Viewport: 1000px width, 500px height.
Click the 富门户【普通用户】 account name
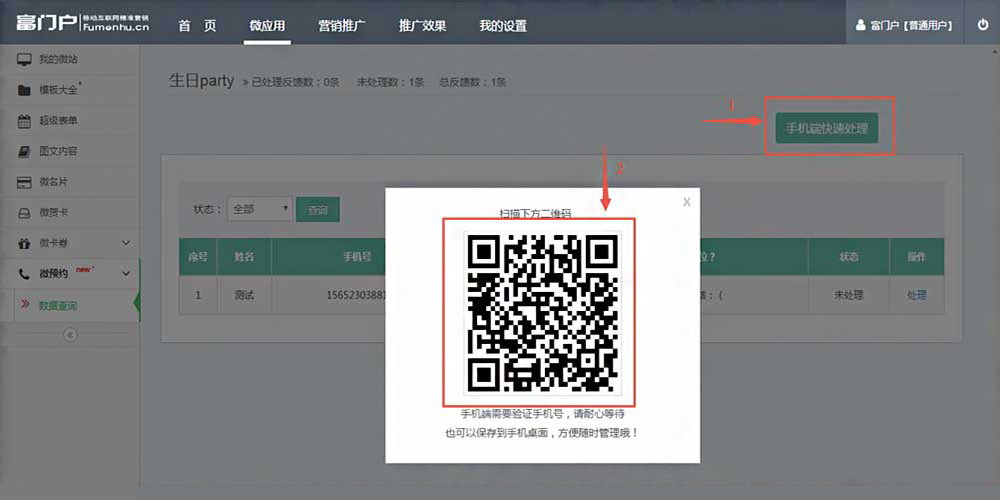coord(912,26)
